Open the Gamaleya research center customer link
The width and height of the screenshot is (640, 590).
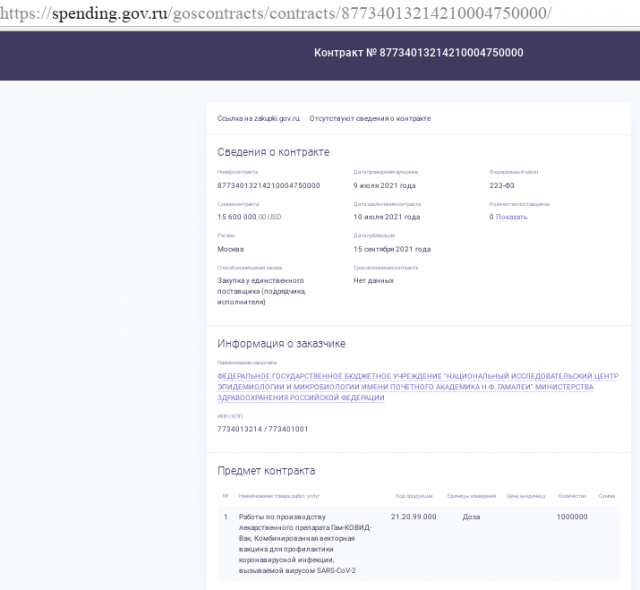pos(417,386)
